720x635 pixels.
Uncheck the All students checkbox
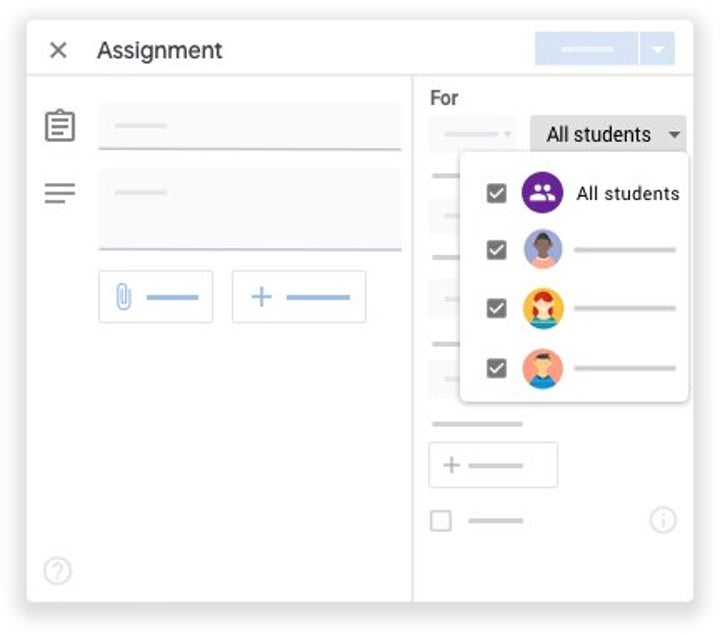[496, 193]
